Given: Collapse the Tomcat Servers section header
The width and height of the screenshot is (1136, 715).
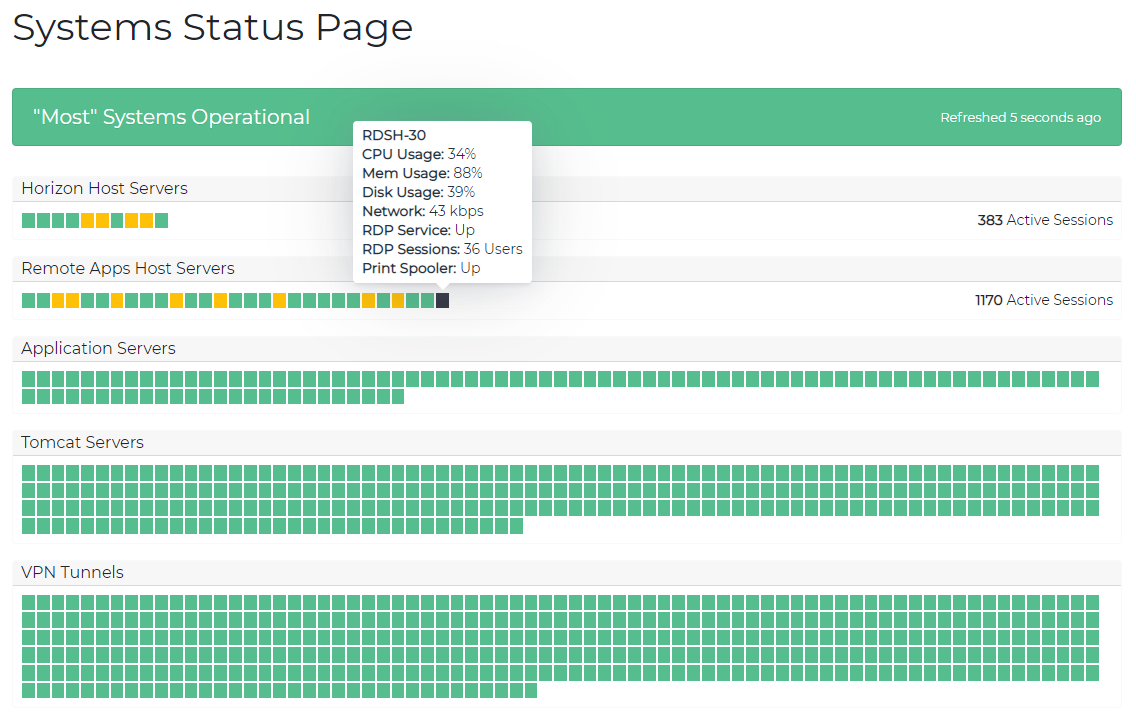Looking at the screenshot, I should pos(82,442).
